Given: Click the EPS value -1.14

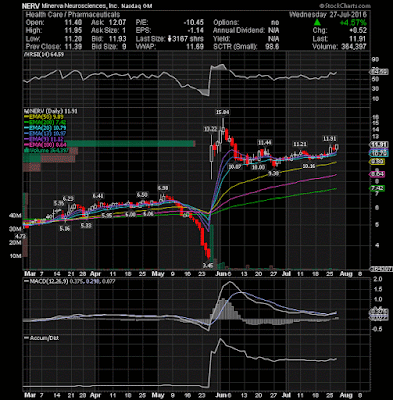Looking at the screenshot, I should (196, 31).
